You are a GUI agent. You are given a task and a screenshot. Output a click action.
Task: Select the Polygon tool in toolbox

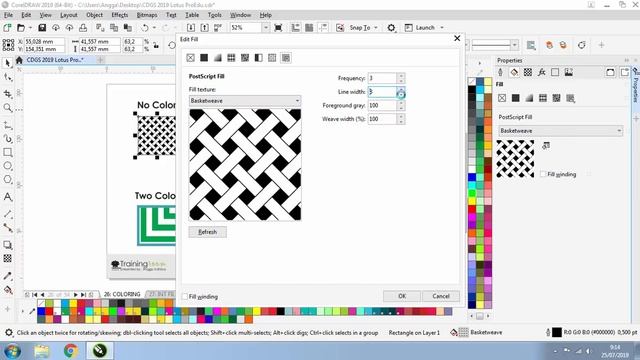point(7,179)
